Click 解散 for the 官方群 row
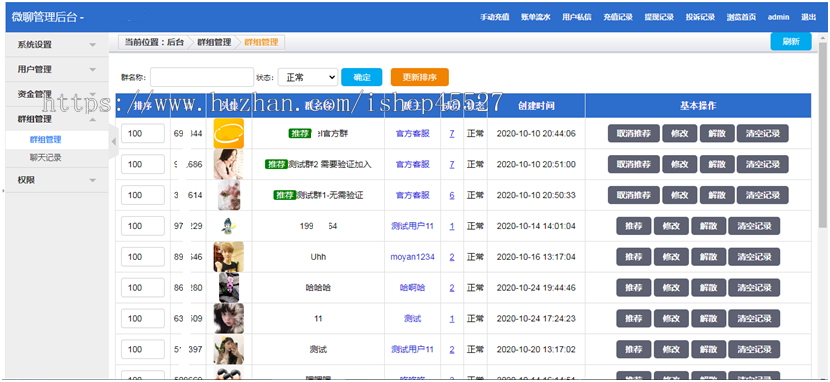830x382 pixels. point(717,134)
